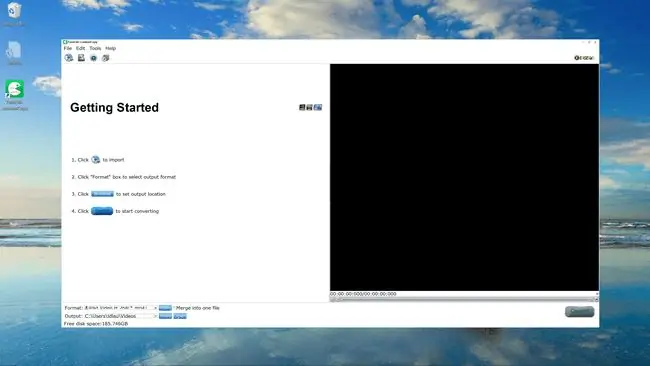The height and width of the screenshot is (366, 650).
Task: Click the first view-mode icon beside Getting Started
Action: (302, 107)
